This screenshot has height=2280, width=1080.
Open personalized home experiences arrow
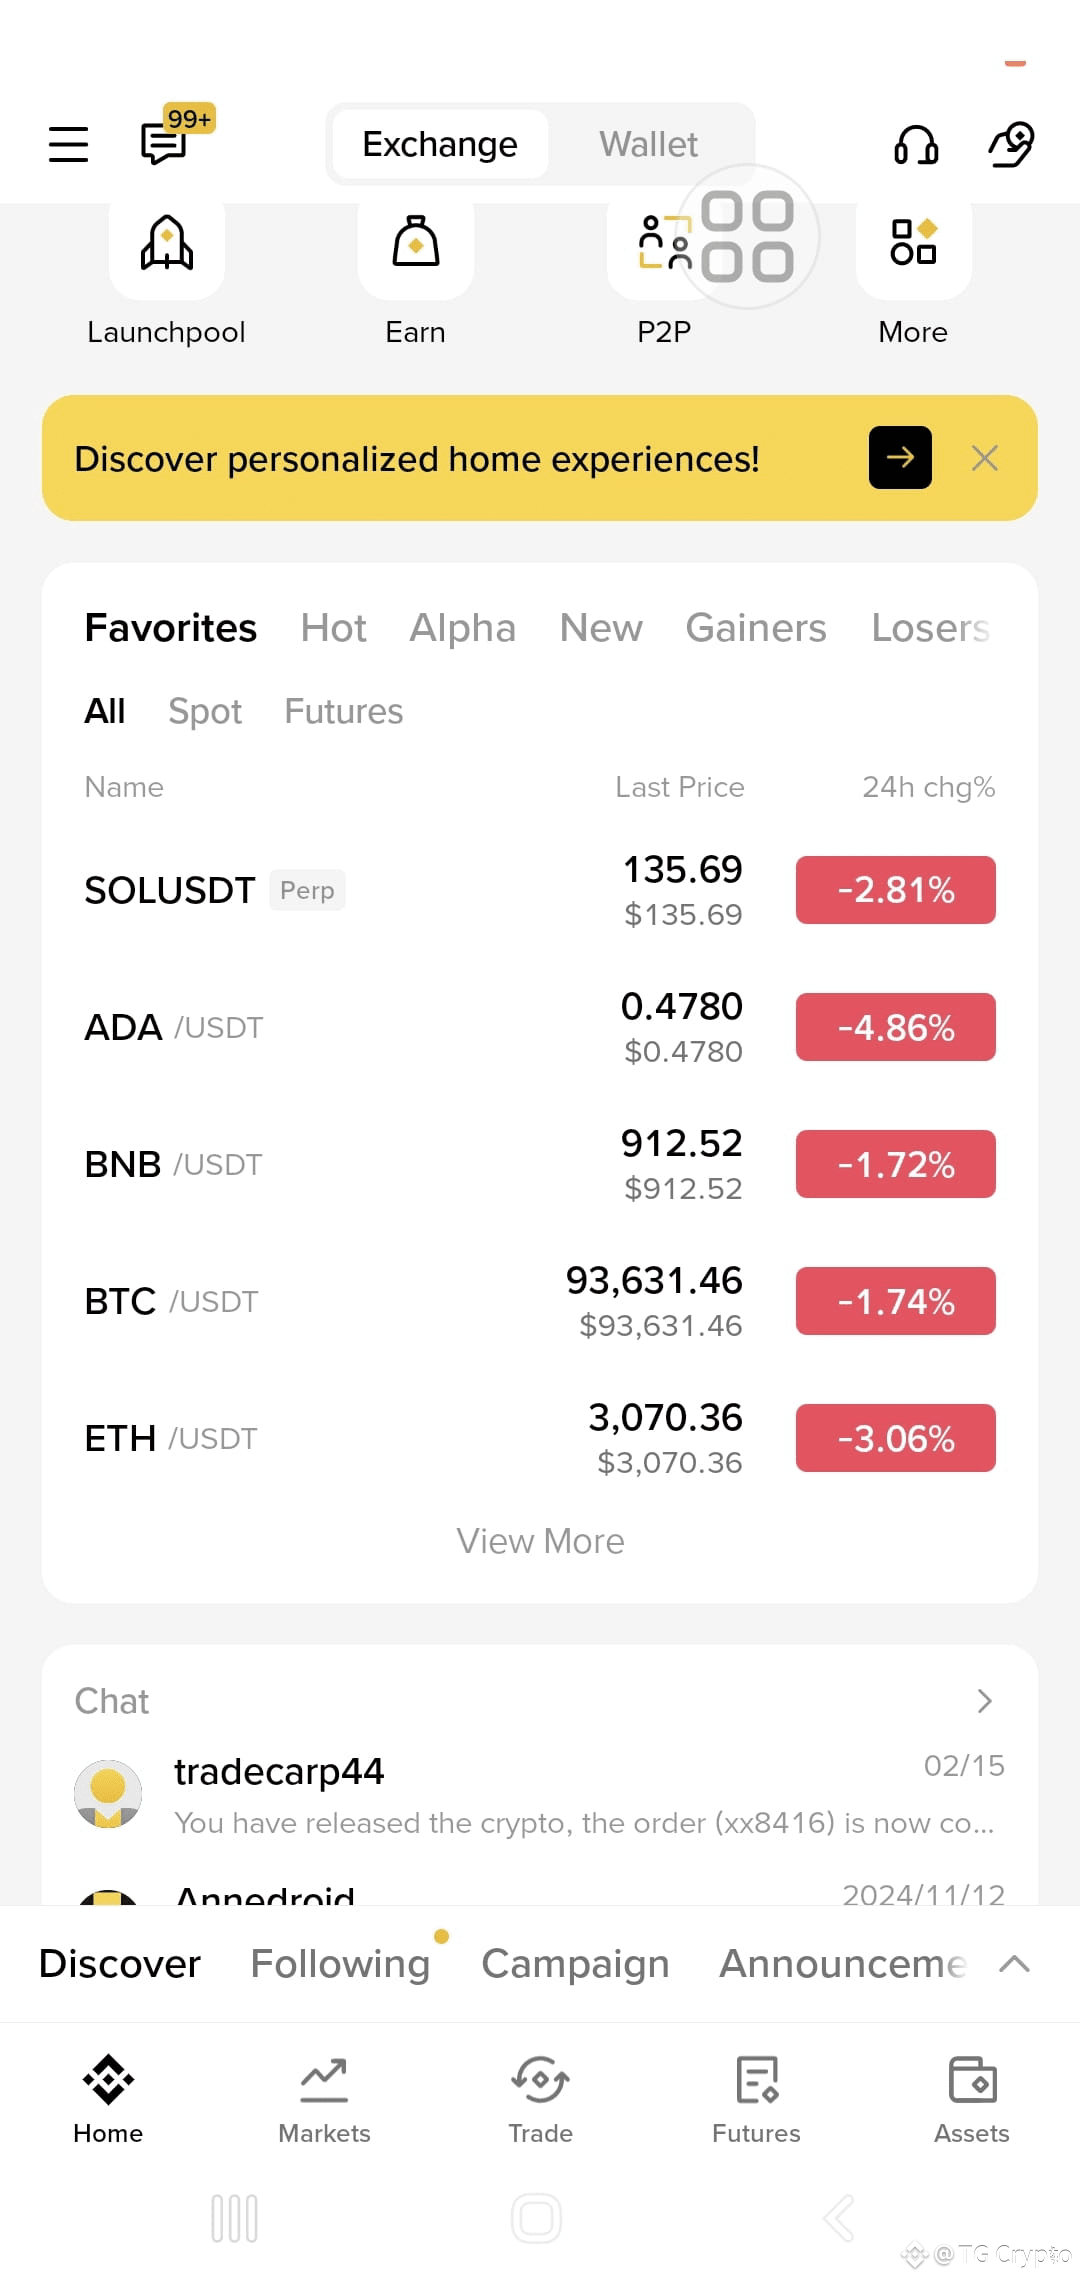point(900,458)
